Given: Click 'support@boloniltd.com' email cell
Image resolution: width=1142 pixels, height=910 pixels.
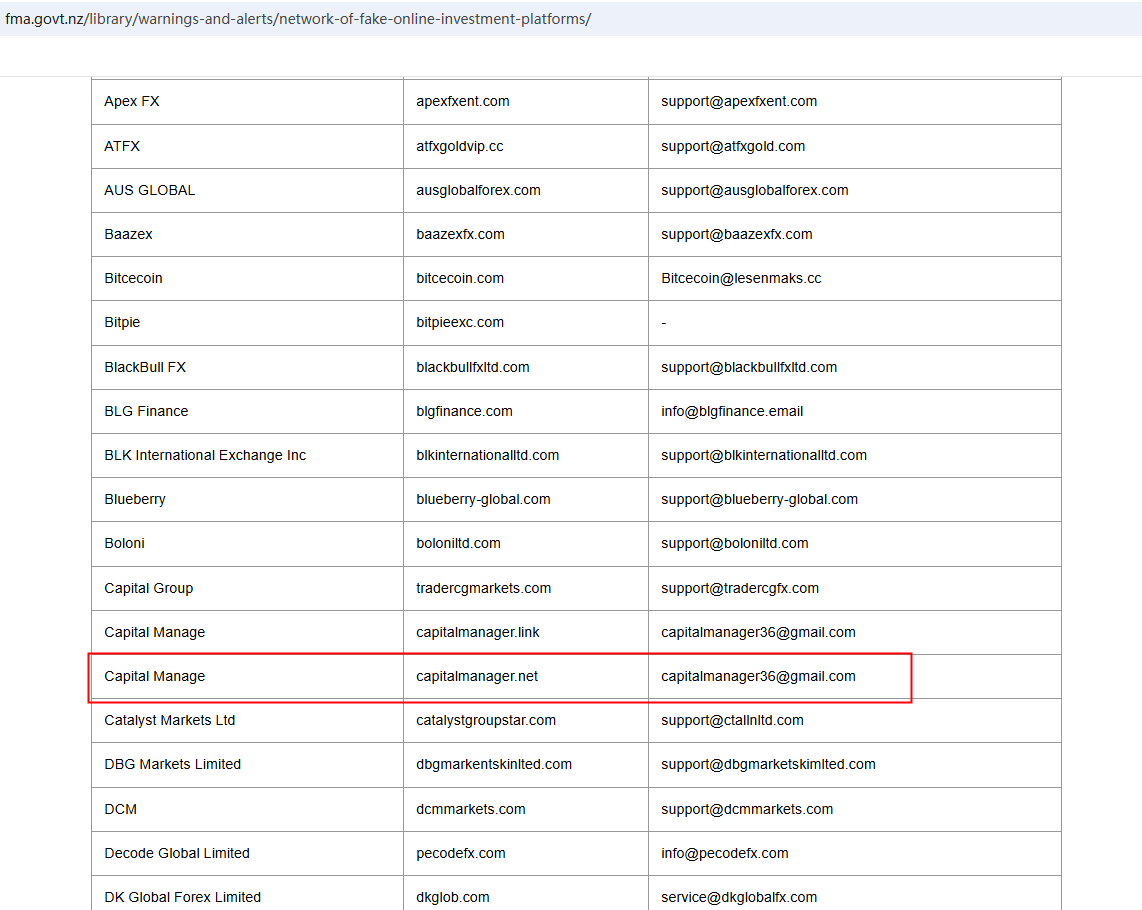Looking at the screenshot, I should pyautogui.click(x=854, y=544).
